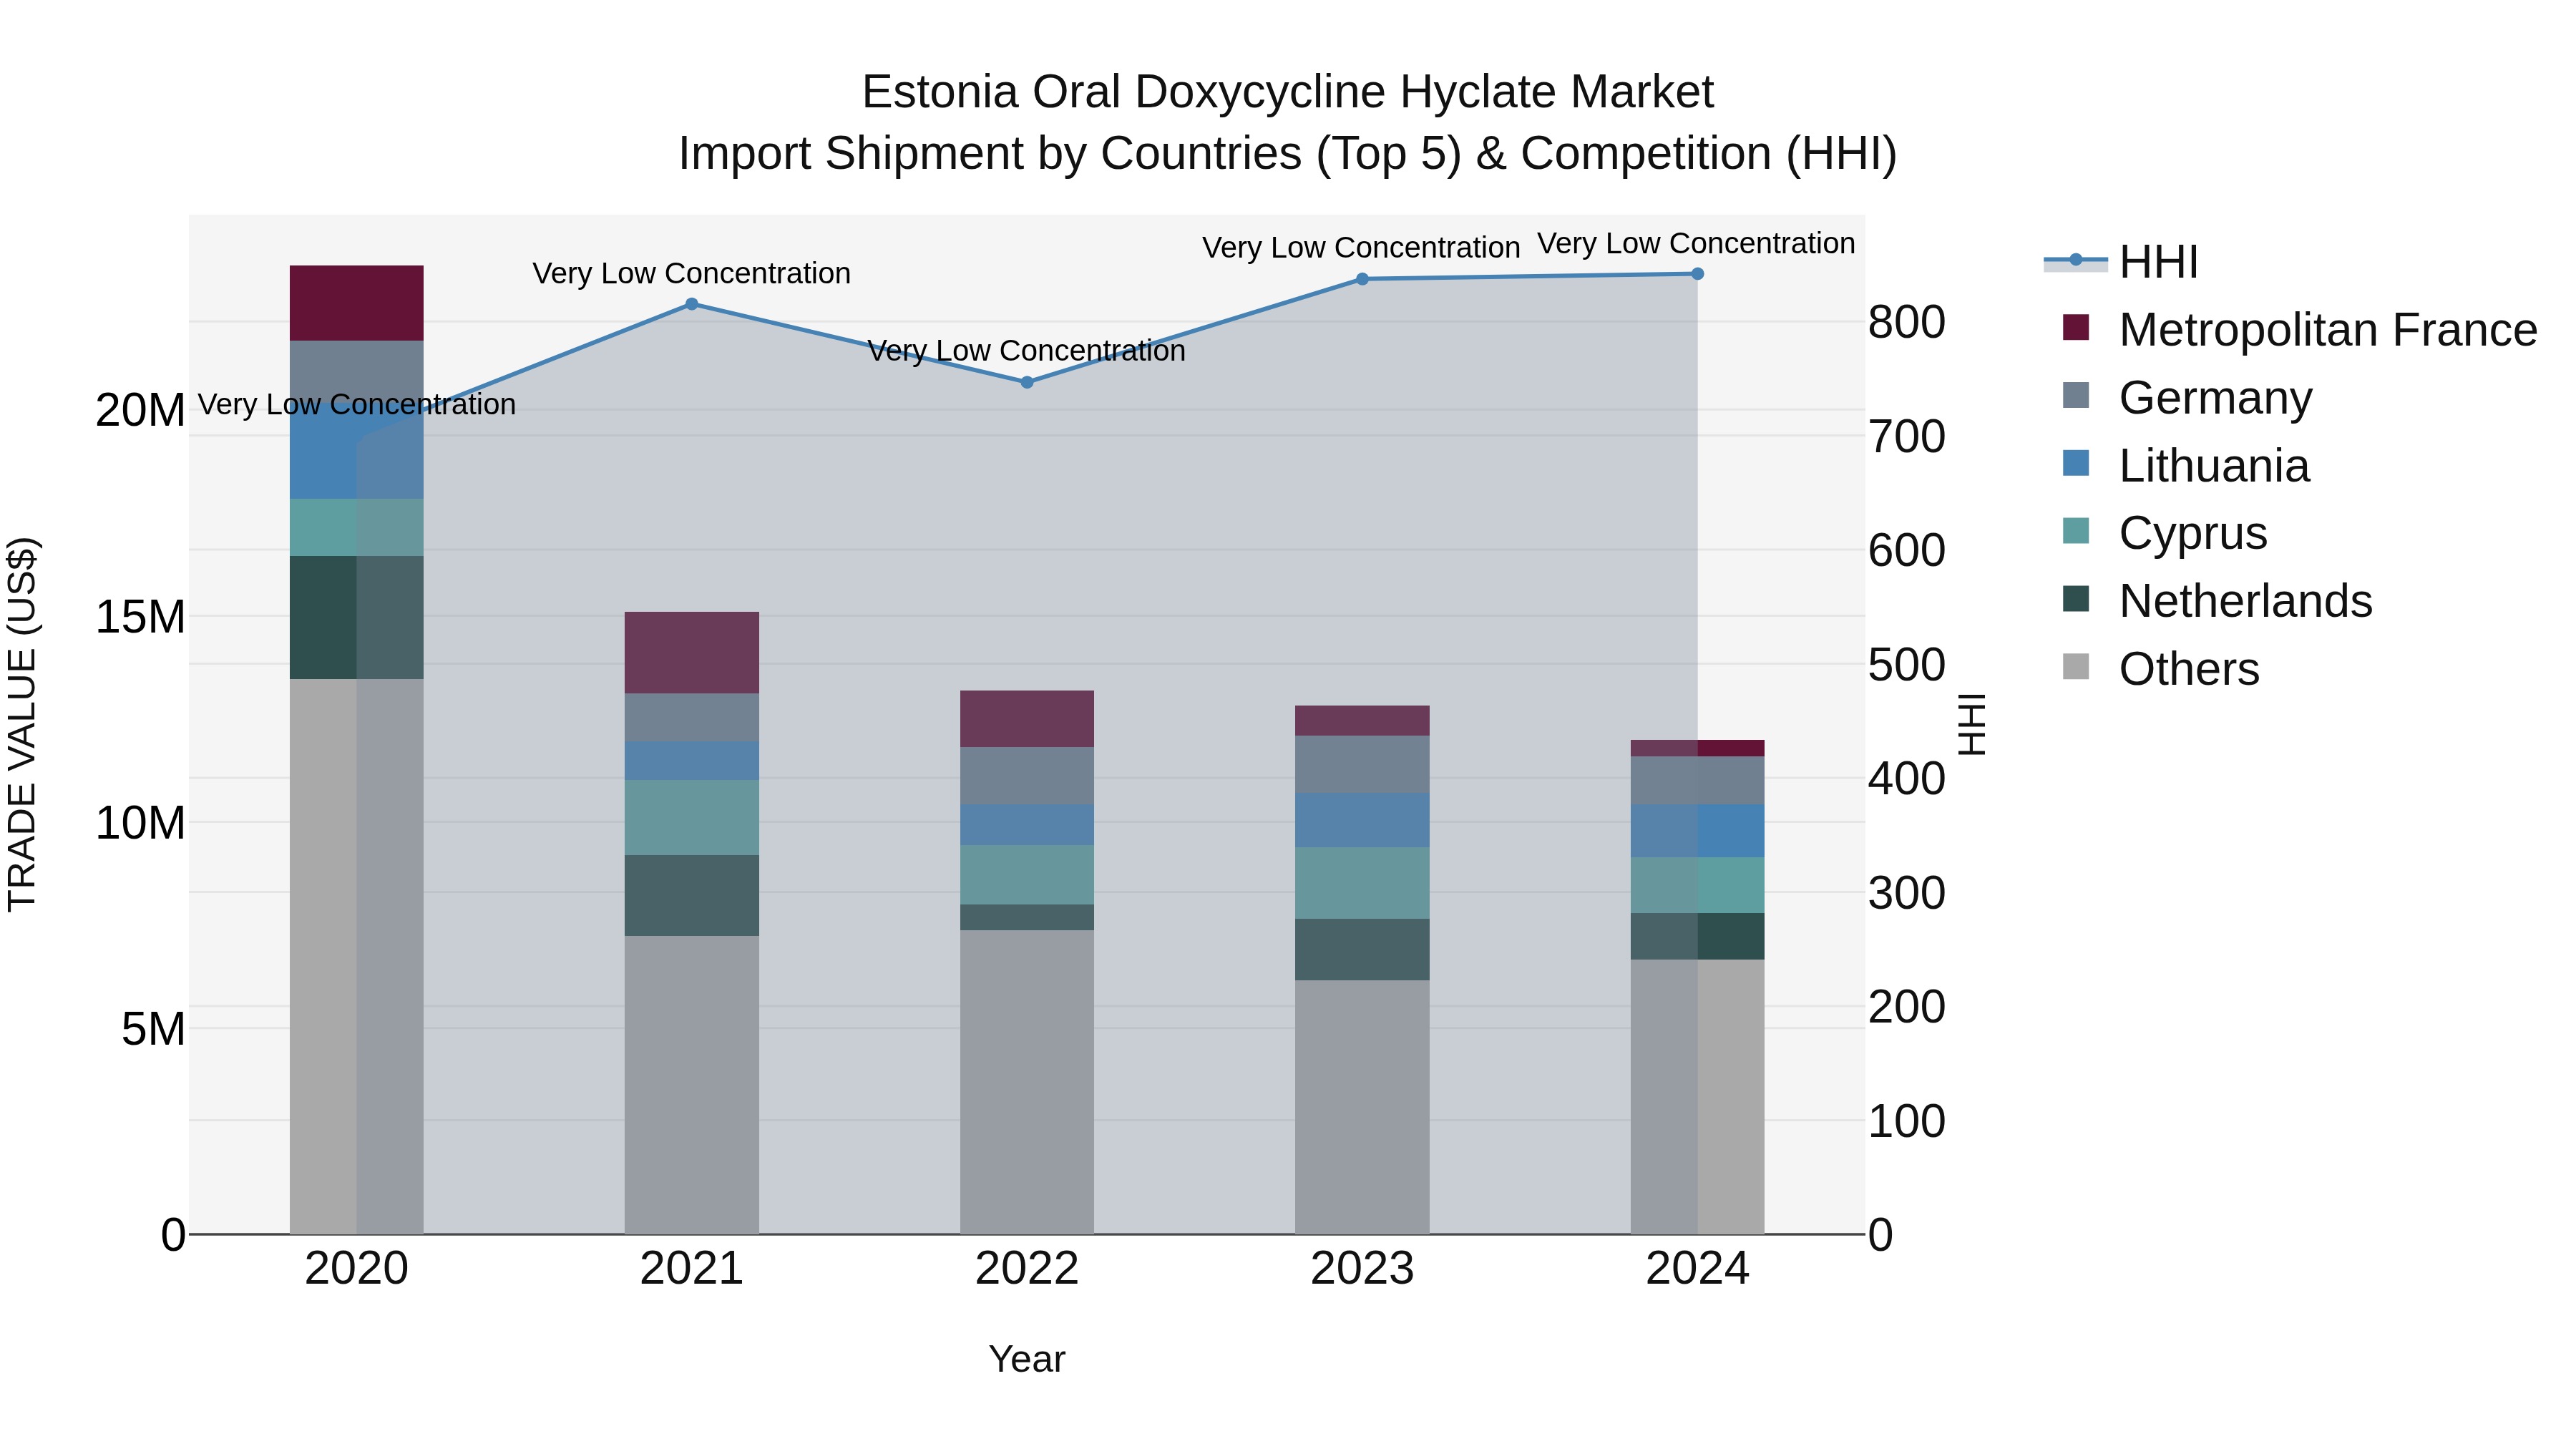Click 2020 Netherlands bar segment
Screen dimensions: 2576x1449
pyautogui.click(x=357, y=617)
